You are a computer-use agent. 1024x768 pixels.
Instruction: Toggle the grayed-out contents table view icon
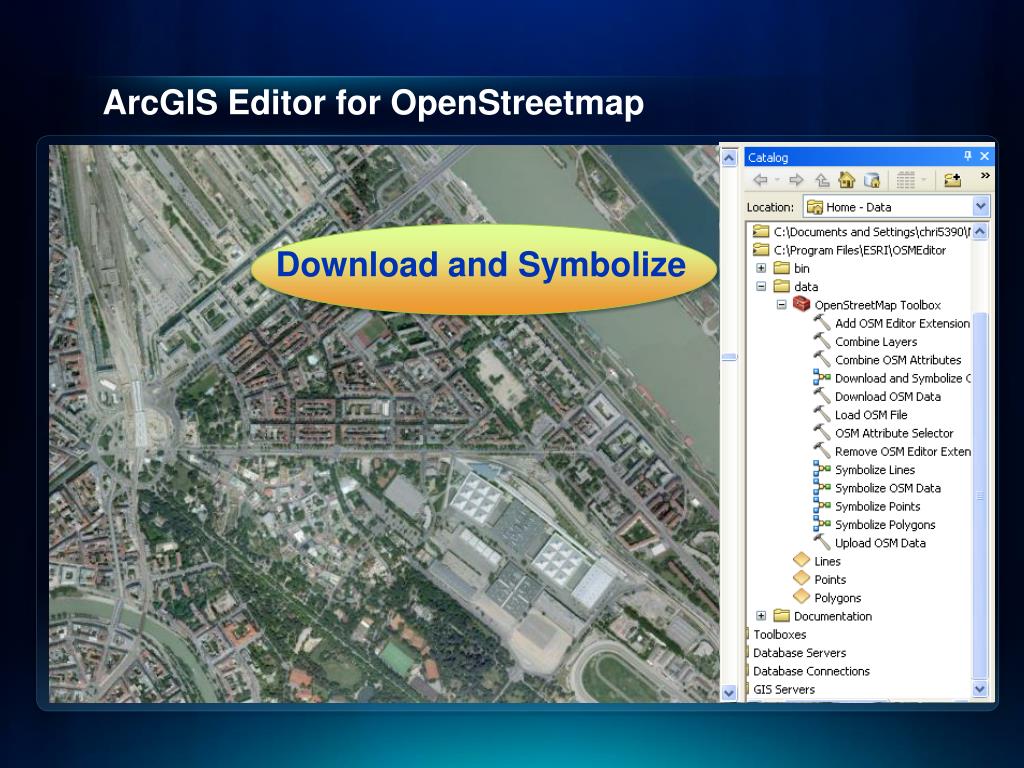(x=905, y=180)
